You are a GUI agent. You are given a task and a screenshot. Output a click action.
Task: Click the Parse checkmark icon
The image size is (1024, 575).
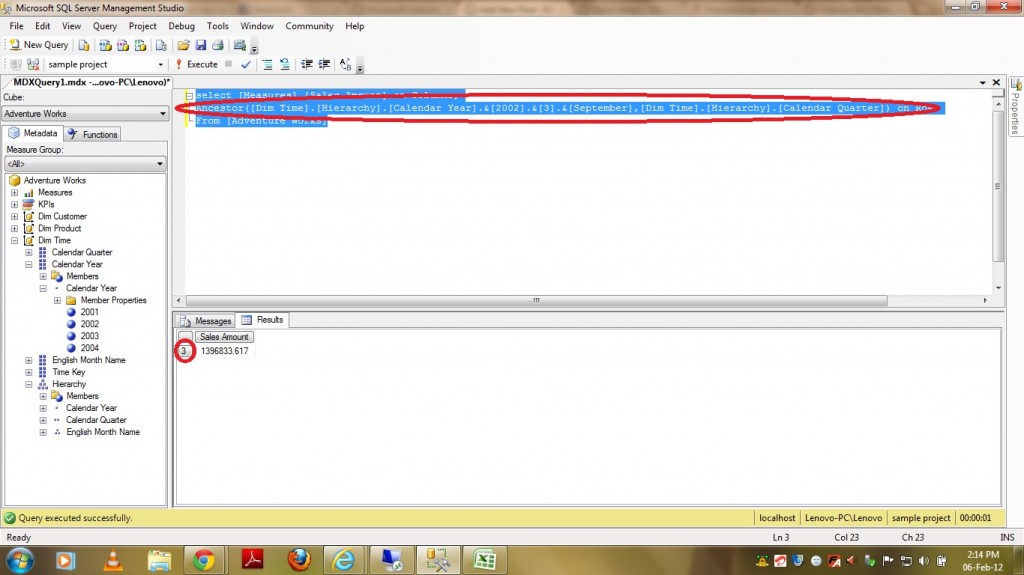(x=246, y=64)
